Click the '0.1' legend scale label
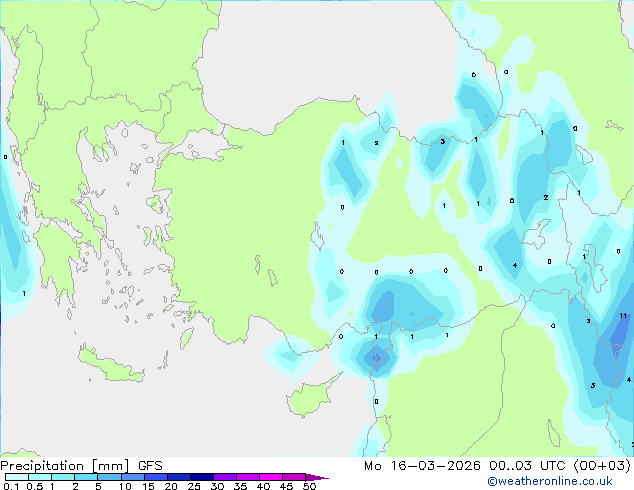 [x=11, y=486]
